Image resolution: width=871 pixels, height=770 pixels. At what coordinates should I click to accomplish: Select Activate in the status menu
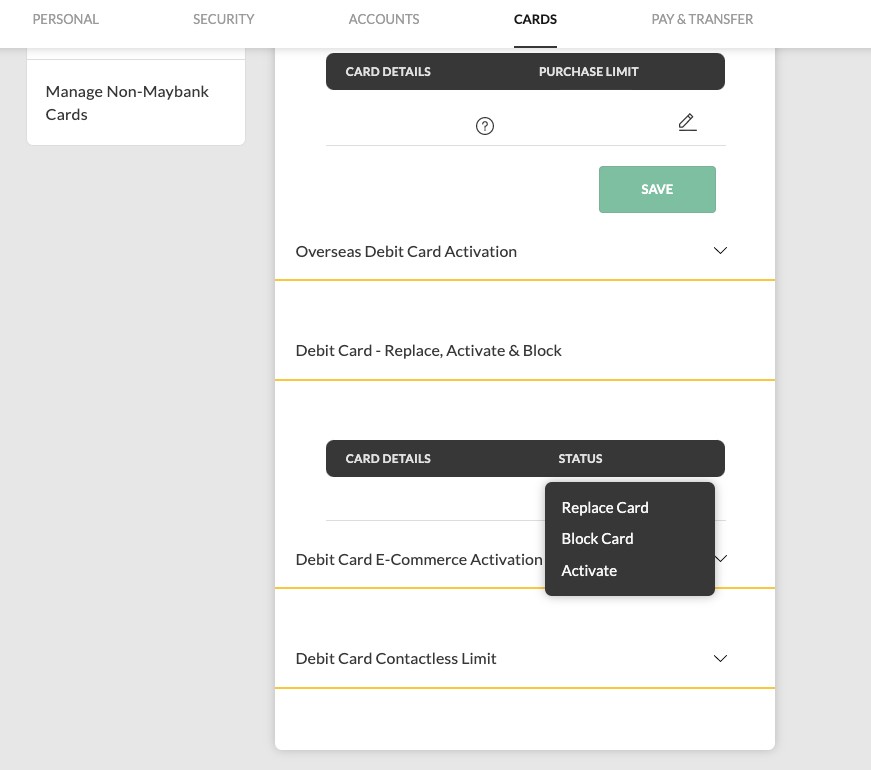tap(589, 571)
